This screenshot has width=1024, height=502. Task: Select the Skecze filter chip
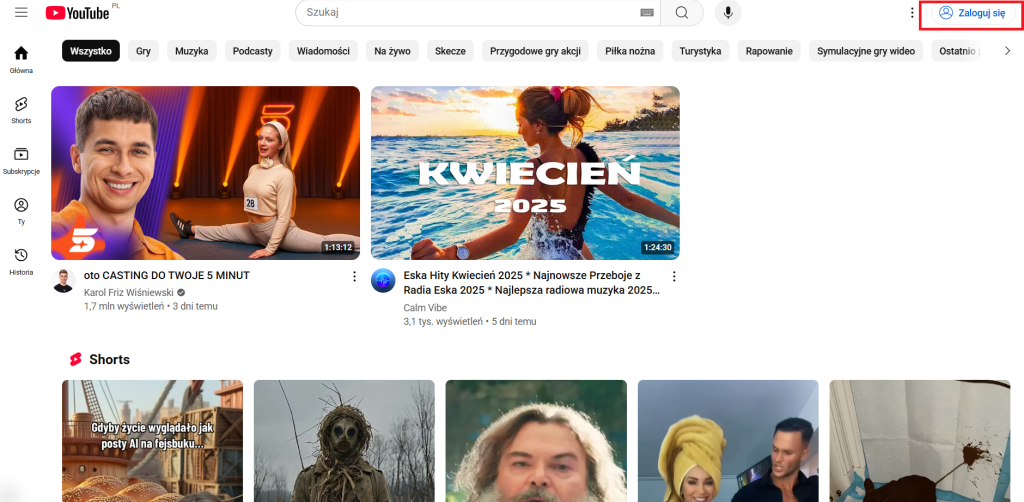coord(451,51)
